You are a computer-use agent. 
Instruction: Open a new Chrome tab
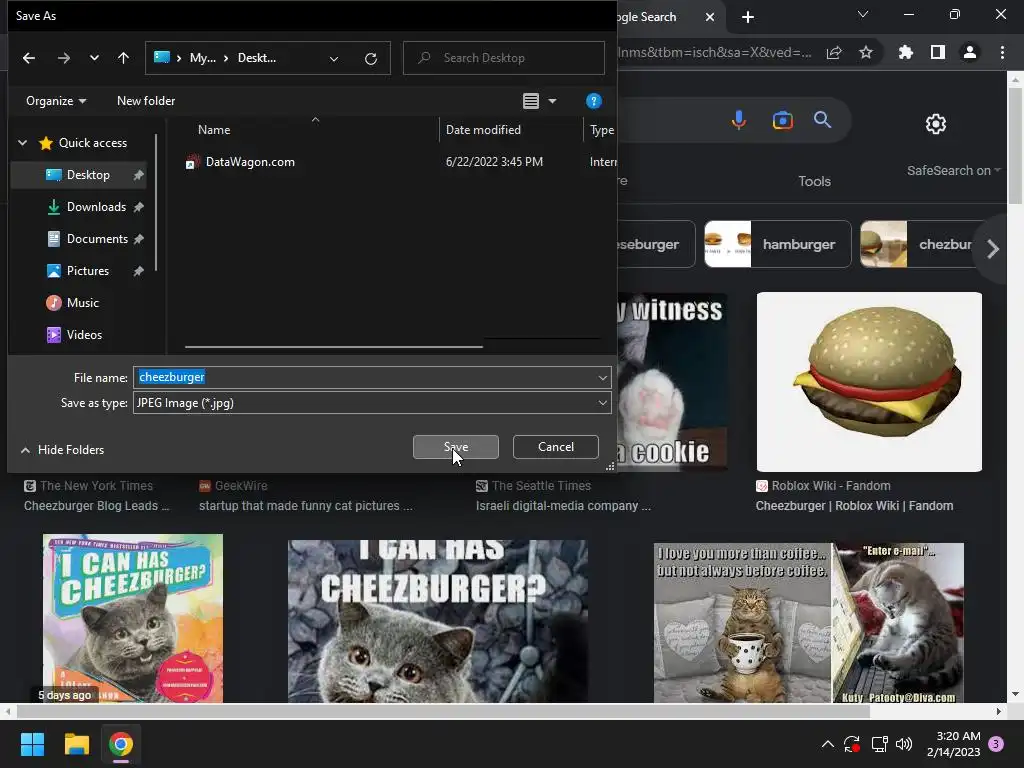(x=748, y=17)
